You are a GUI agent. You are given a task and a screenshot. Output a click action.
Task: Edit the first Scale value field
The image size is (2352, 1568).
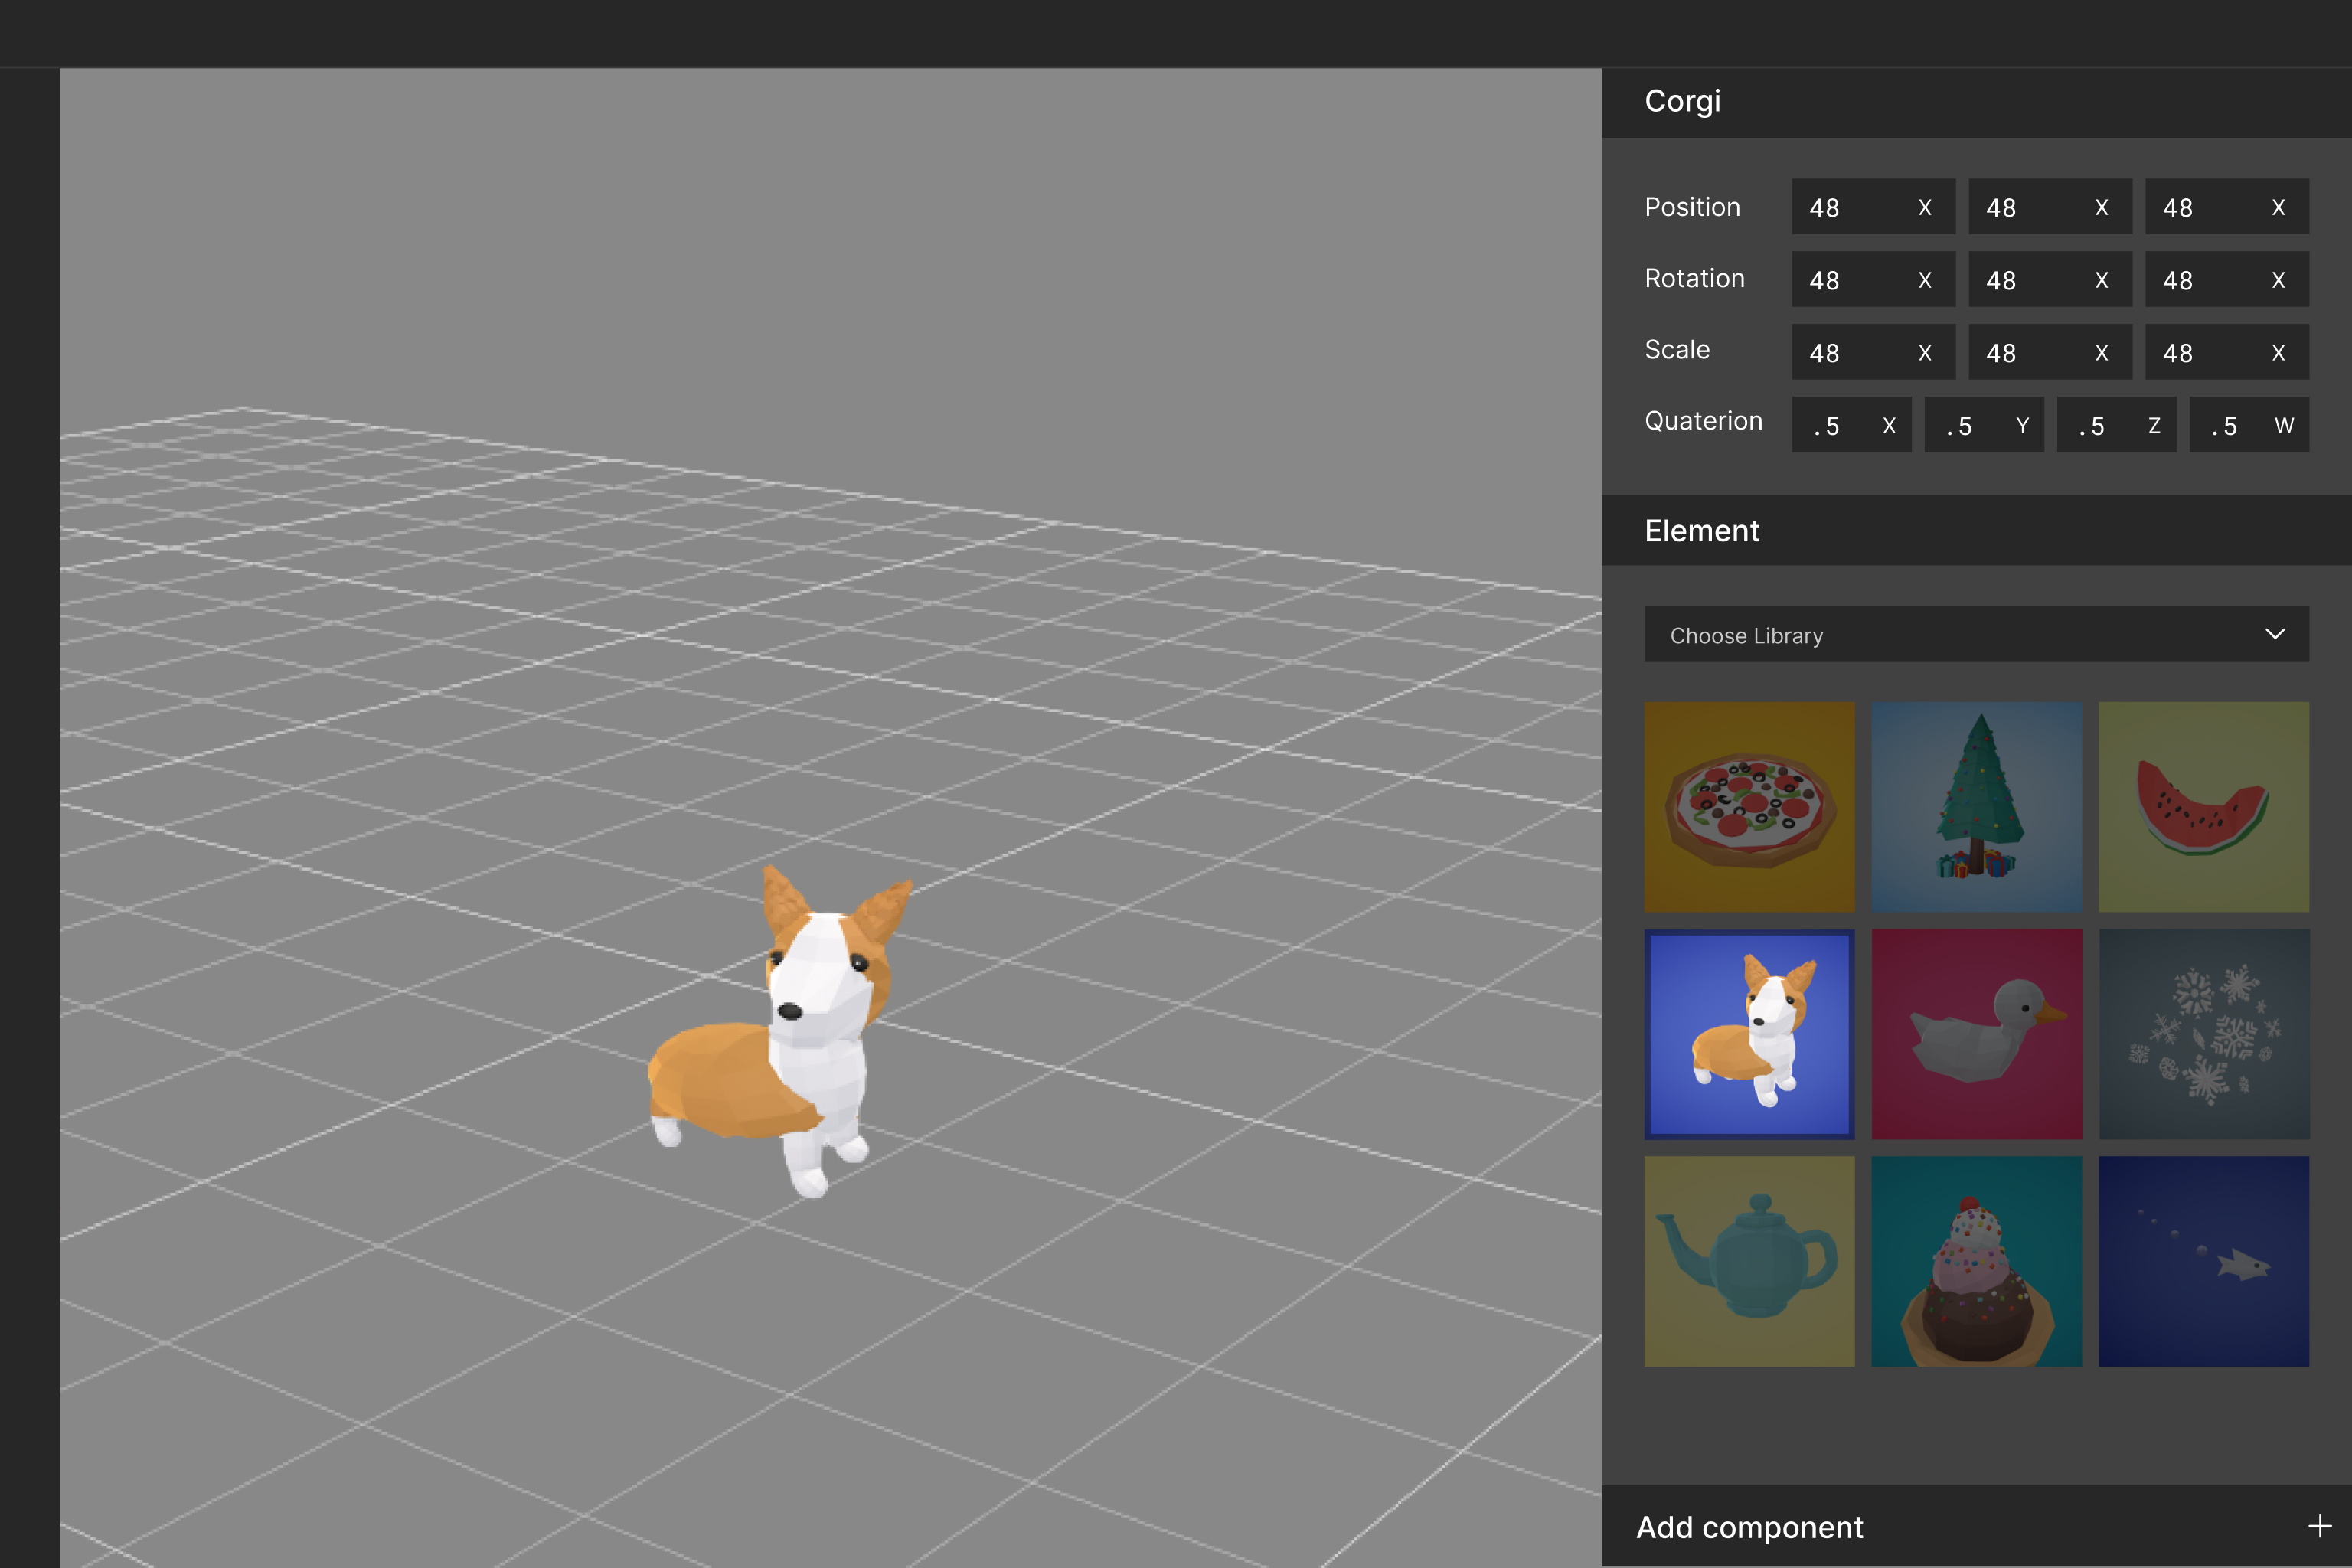(1873, 352)
